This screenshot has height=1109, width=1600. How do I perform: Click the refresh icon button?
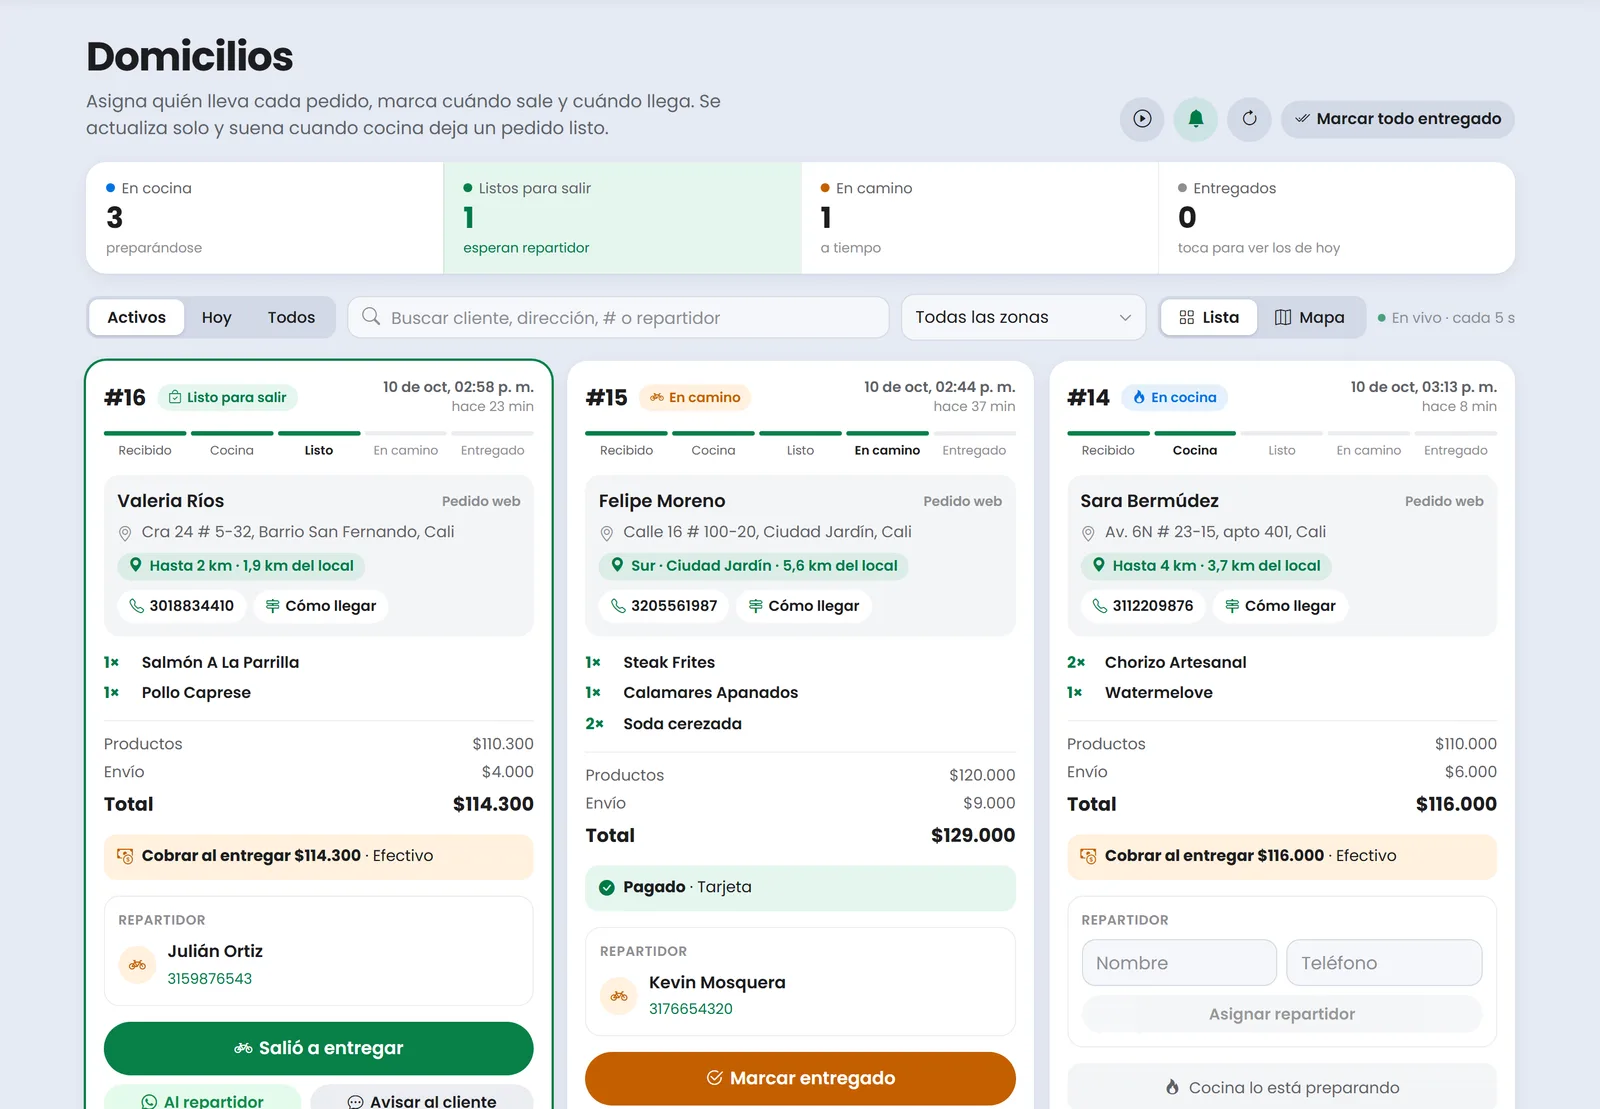click(x=1250, y=119)
